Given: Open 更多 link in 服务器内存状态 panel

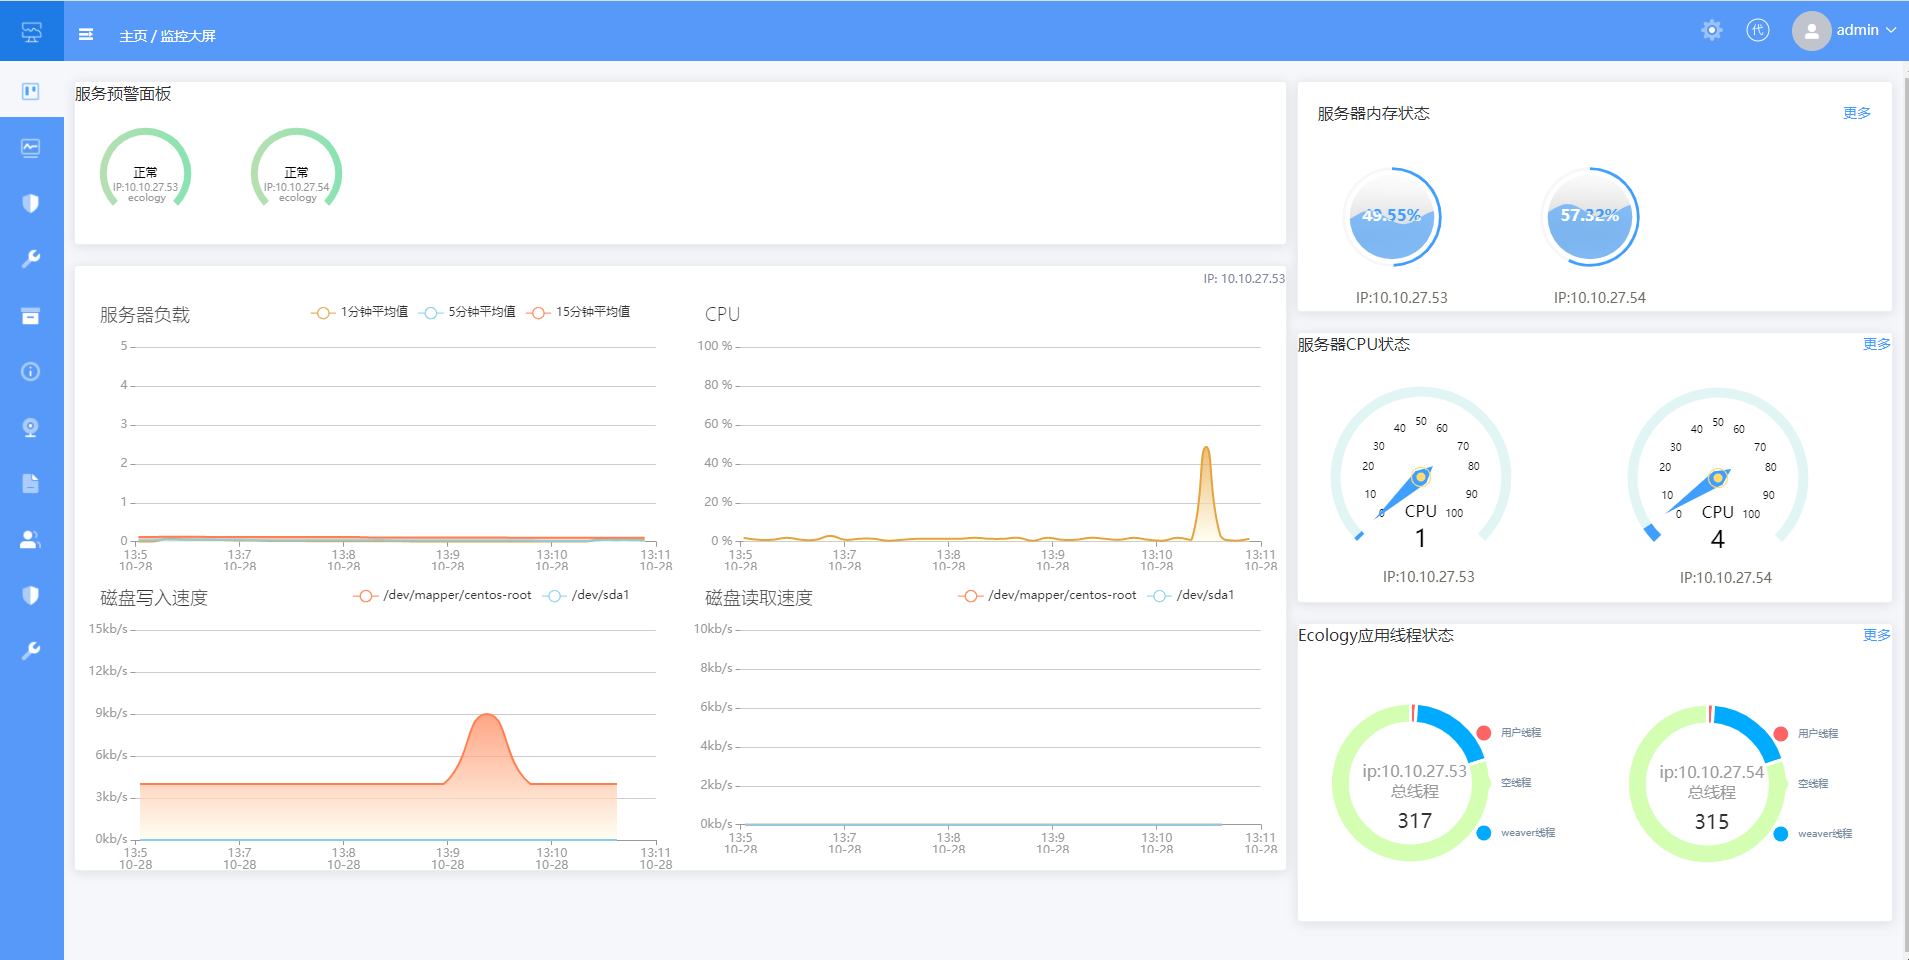Looking at the screenshot, I should (x=1857, y=113).
